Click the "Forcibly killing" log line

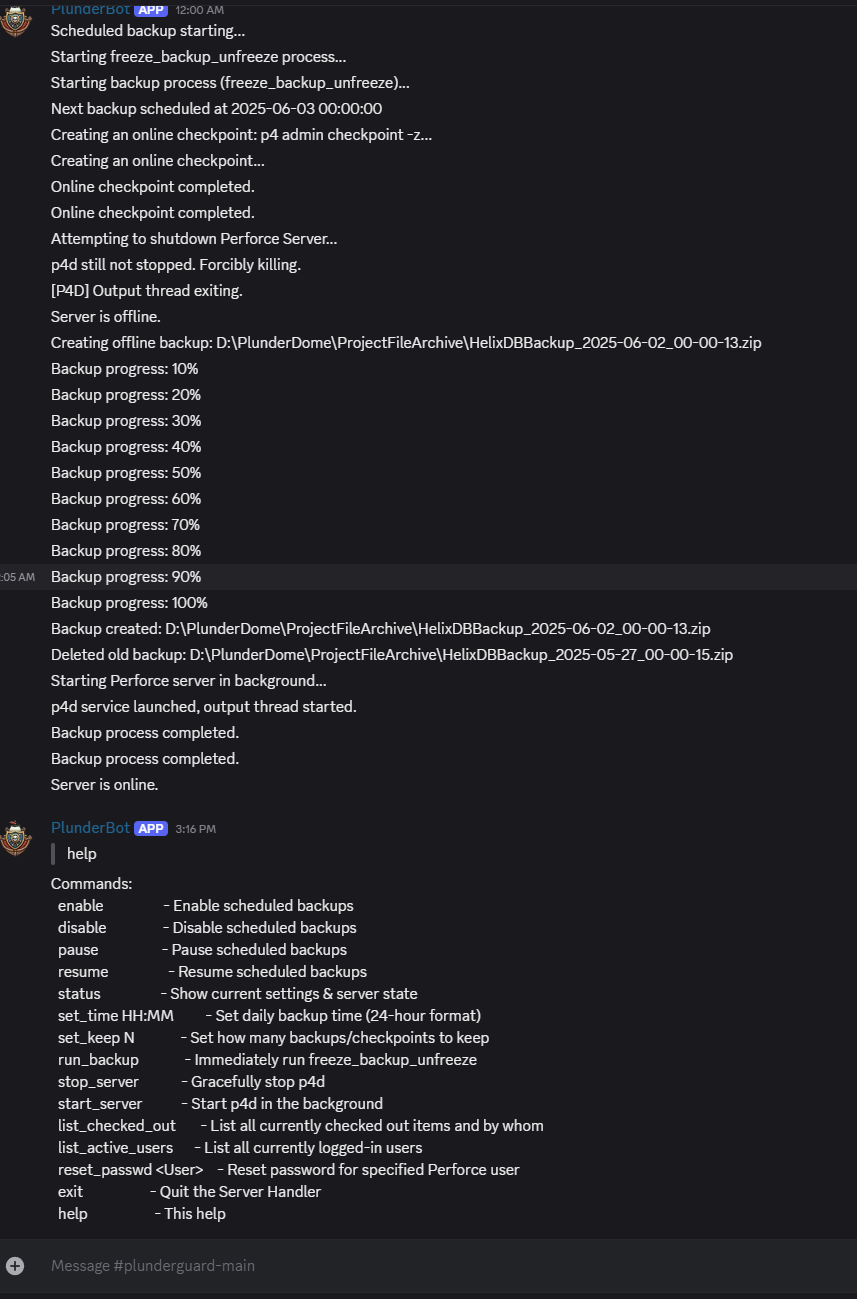point(176,265)
